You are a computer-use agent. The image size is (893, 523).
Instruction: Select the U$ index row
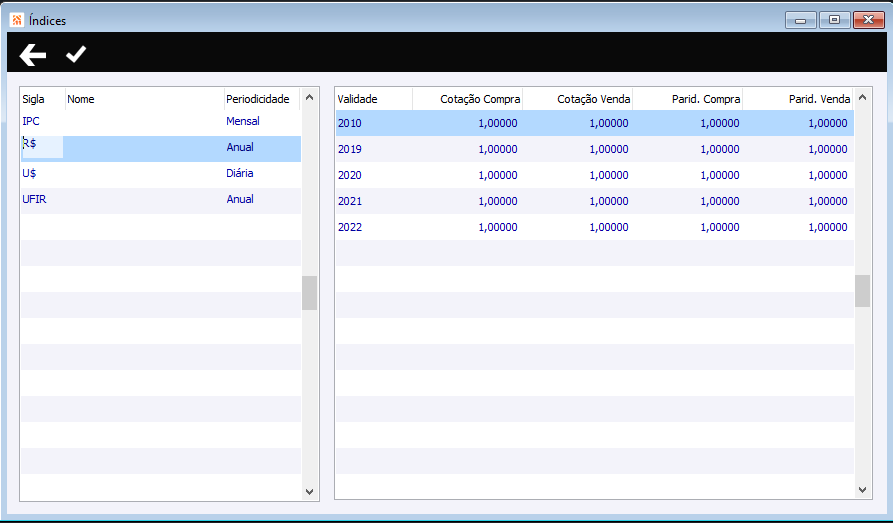161,174
